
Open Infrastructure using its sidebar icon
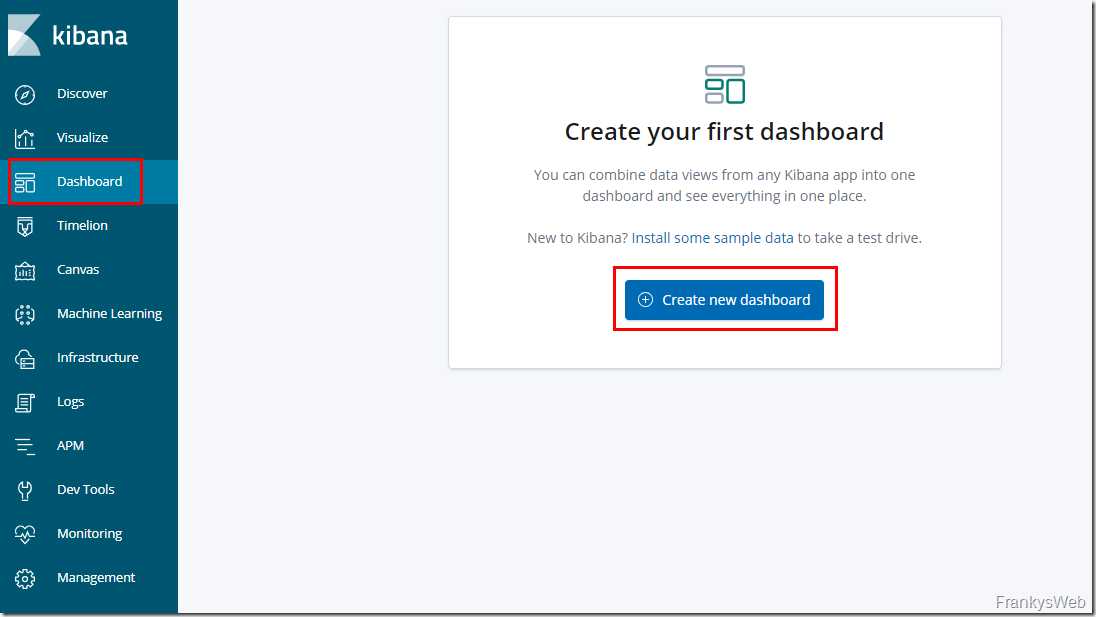(25, 358)
